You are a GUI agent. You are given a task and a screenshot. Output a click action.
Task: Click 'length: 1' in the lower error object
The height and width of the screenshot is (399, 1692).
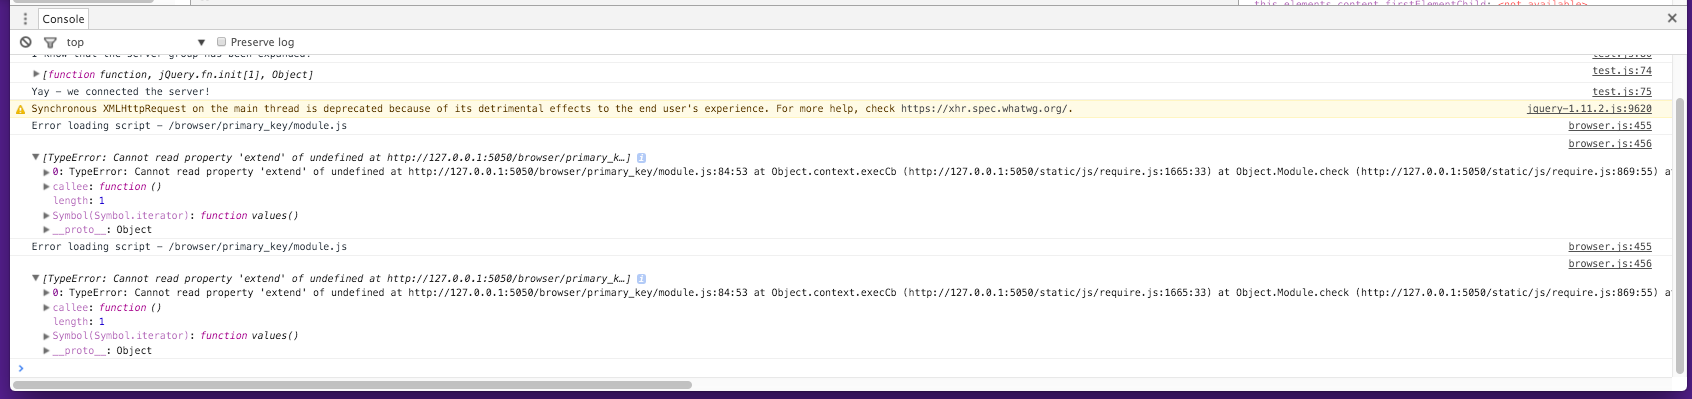click(x=79, y=322)
